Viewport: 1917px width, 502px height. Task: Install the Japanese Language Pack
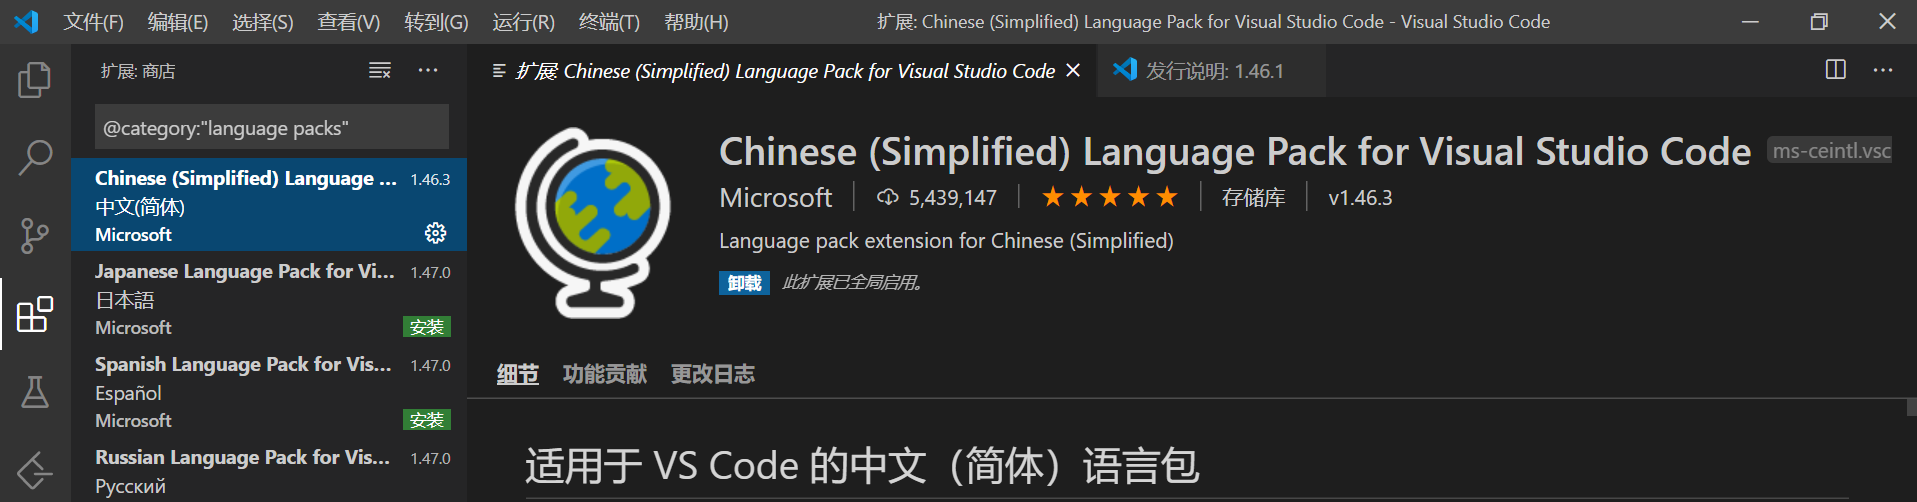pos(427,327)
